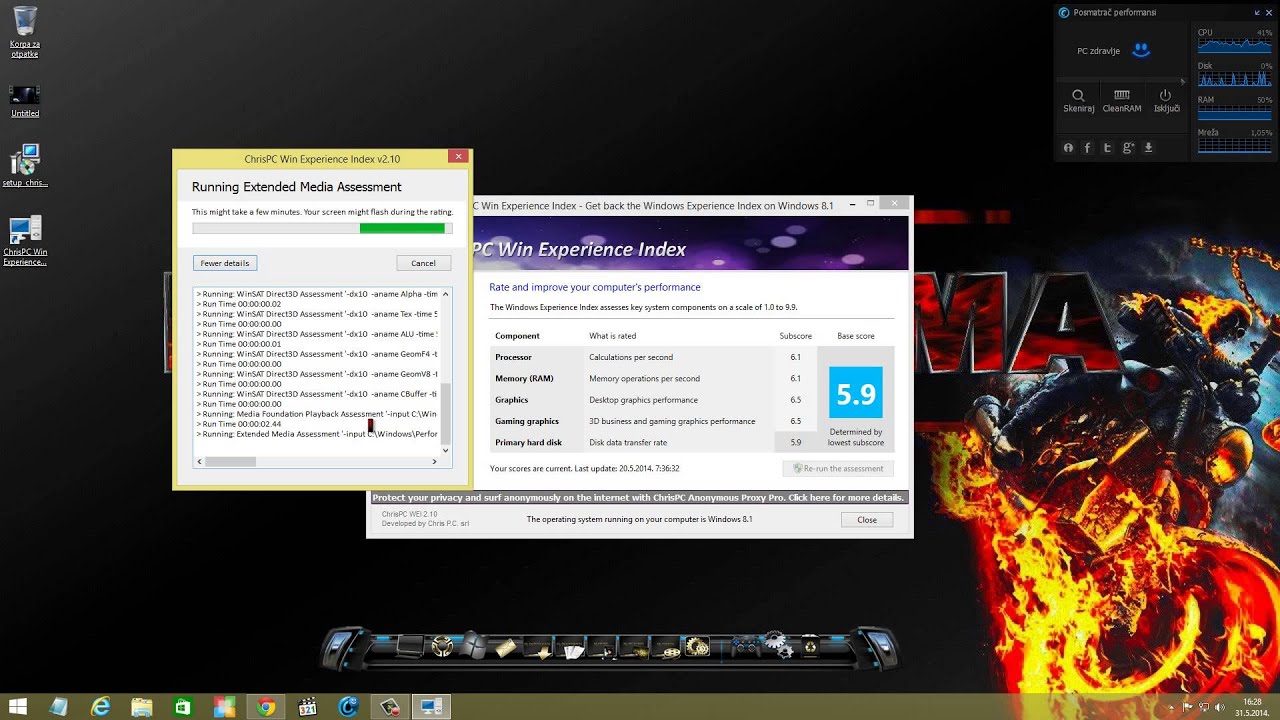Click the Facebook icon in performance widget
The height and width of the screenshot is (720, 1280).
point(1088,147)
